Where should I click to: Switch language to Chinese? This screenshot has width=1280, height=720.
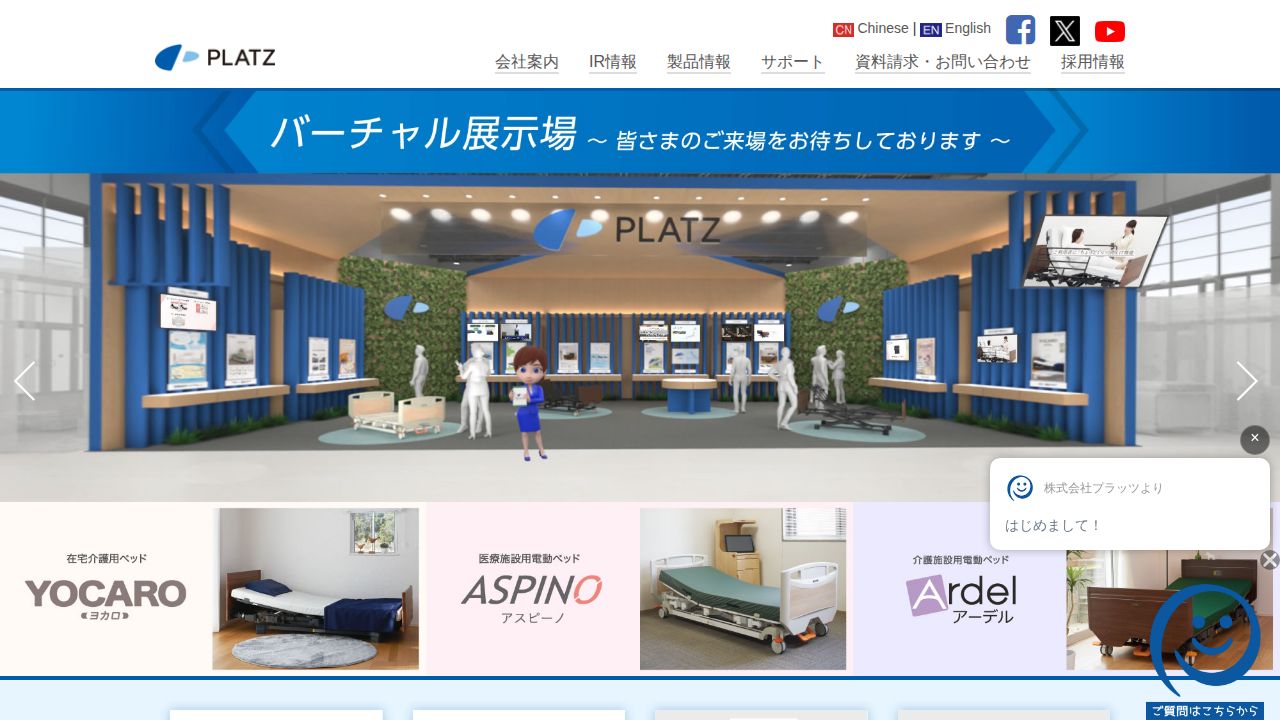[x=883, y=28]
